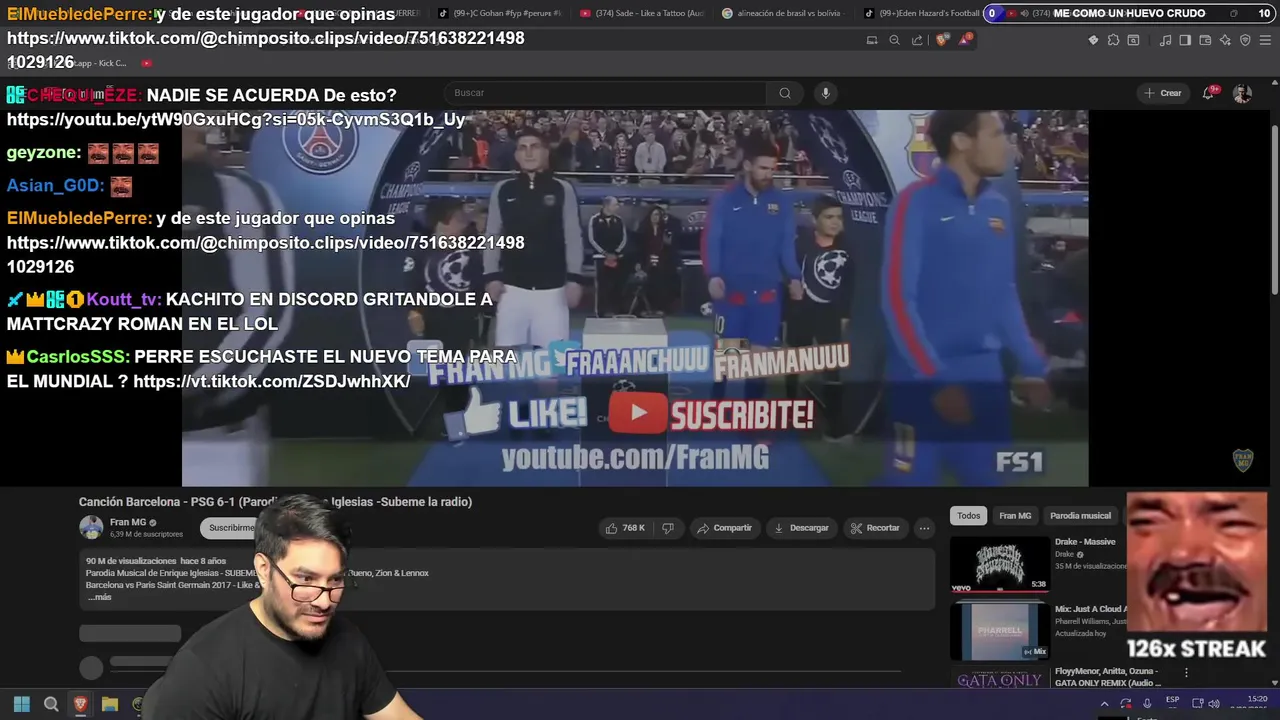Click the Brave browser taskbar icon
This screenshot has height=720, width=1280.
click(x=81, y=704)
